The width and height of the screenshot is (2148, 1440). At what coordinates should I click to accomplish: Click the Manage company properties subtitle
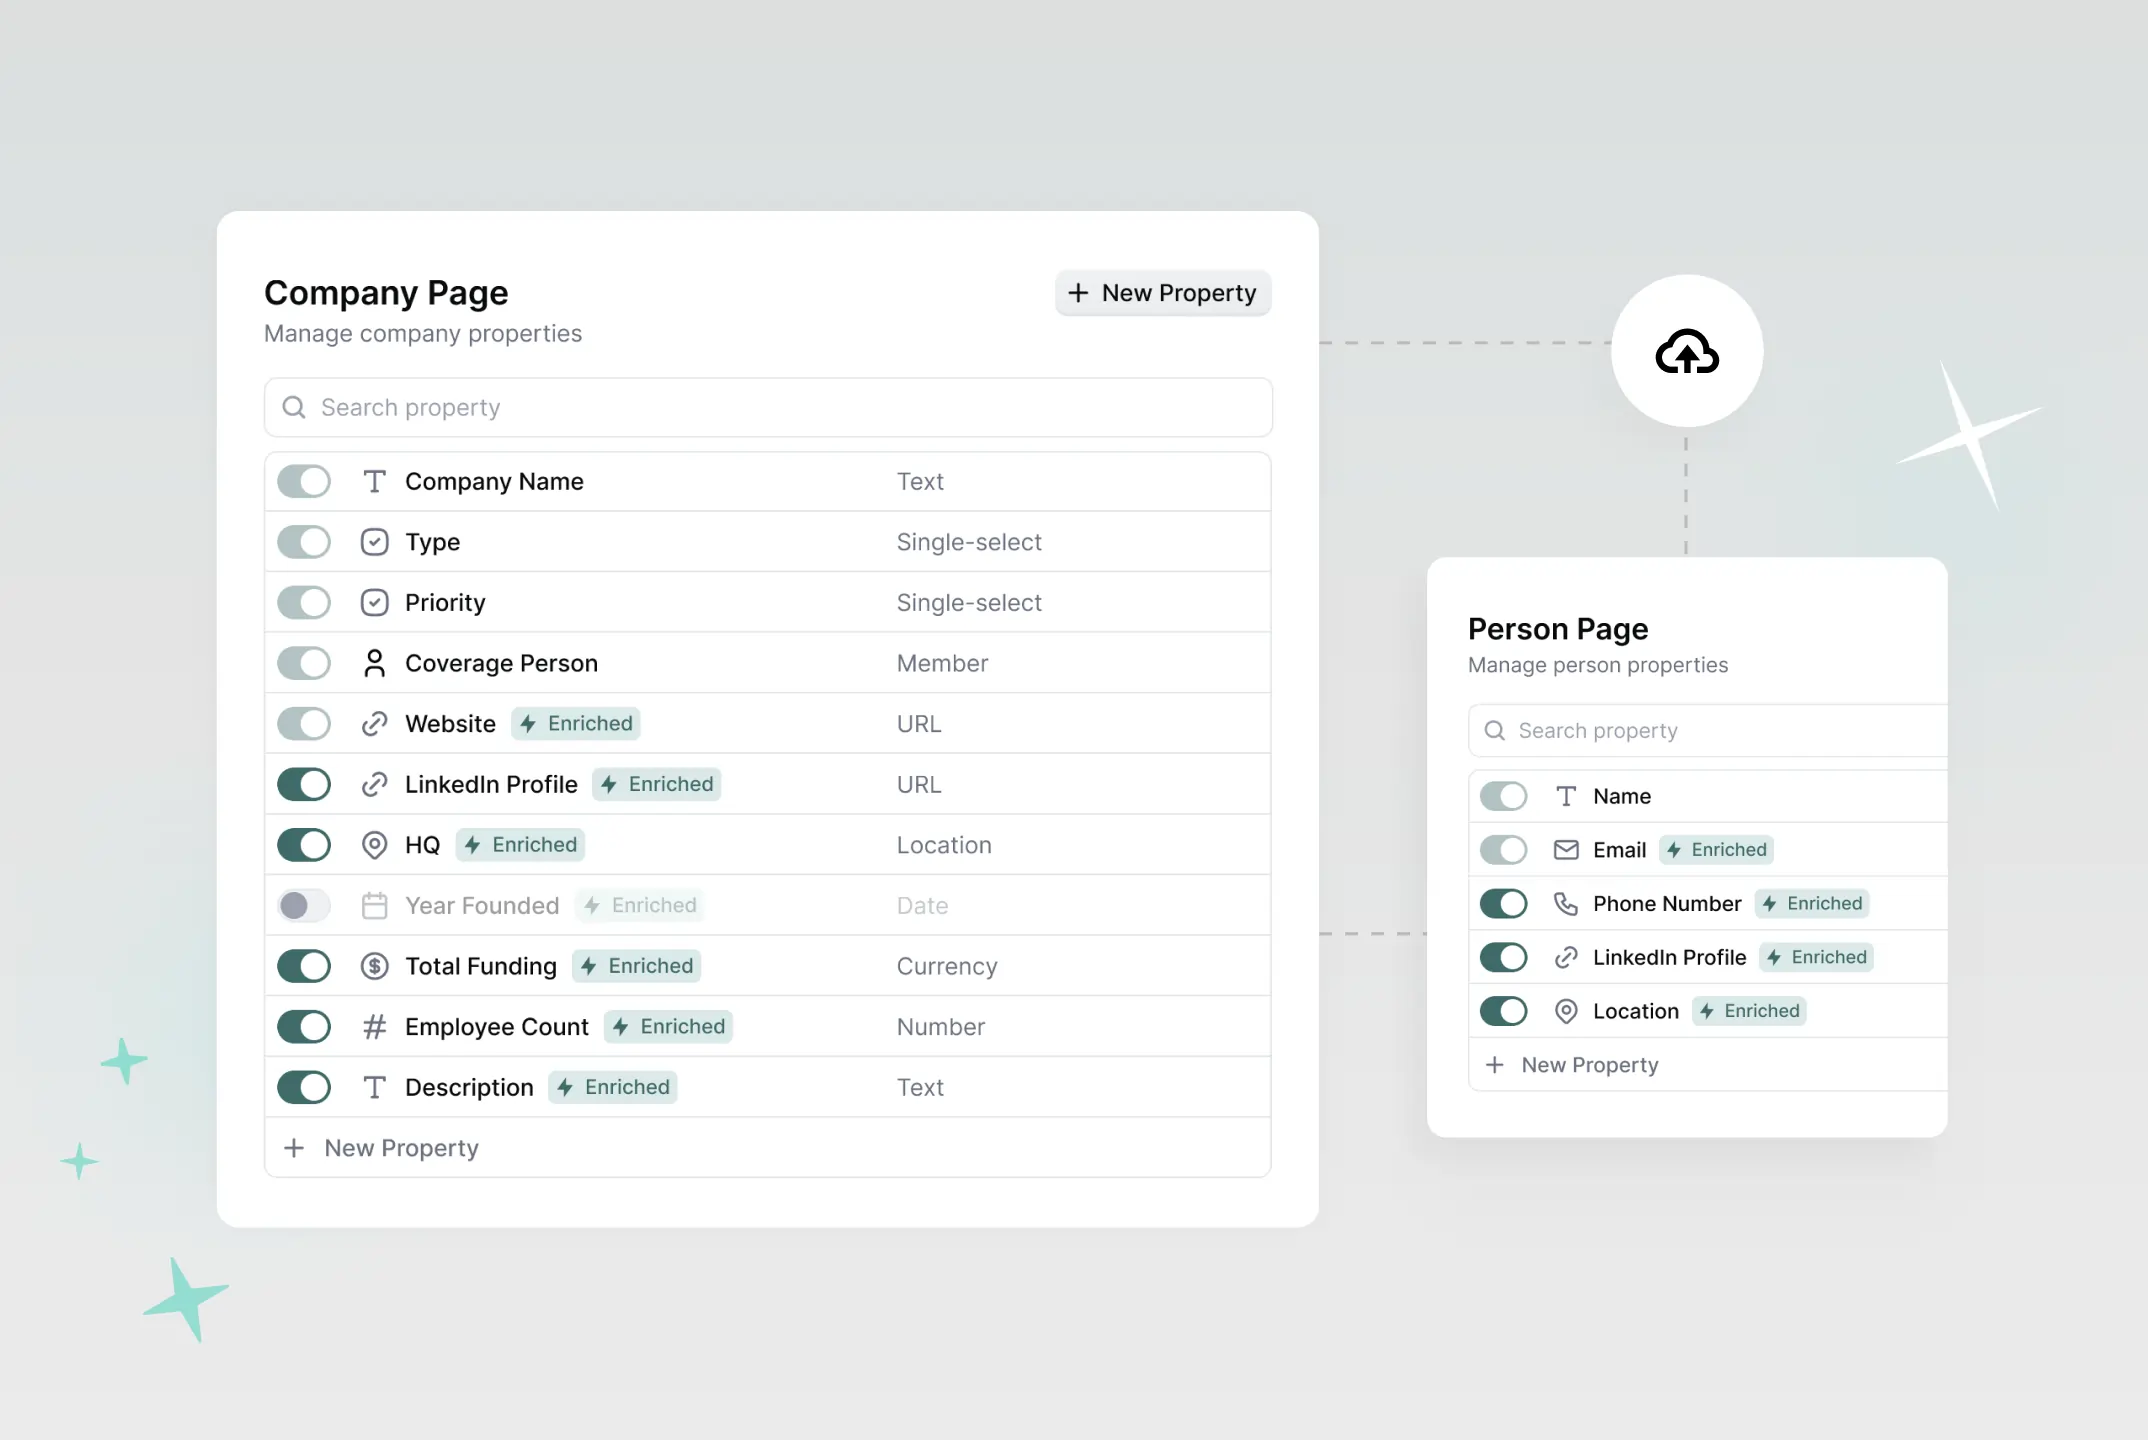(423, 334)
